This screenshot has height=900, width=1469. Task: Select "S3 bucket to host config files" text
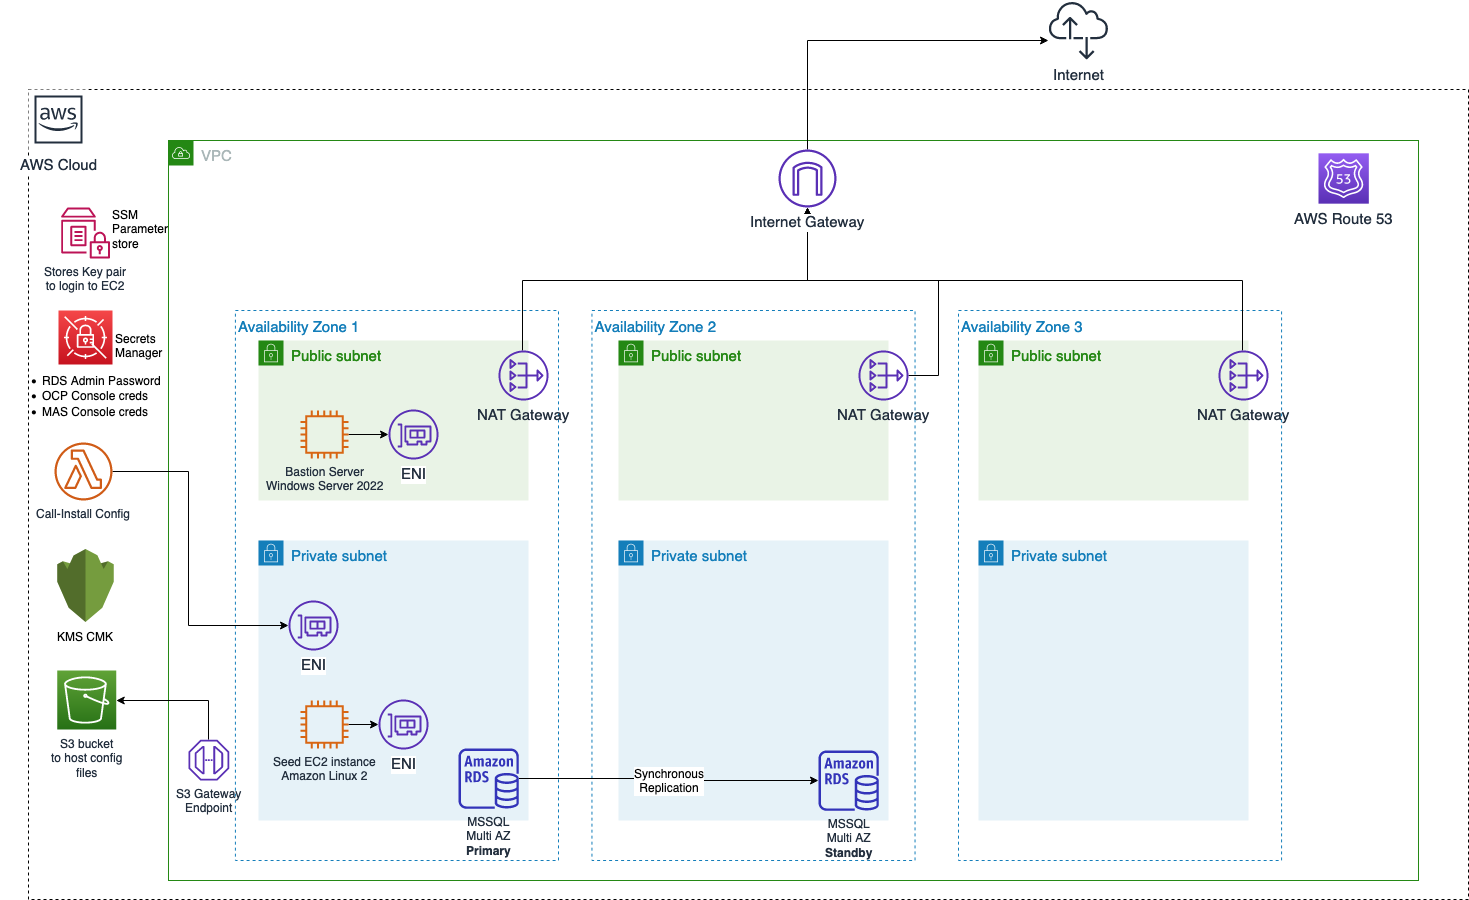coord(87,758)
